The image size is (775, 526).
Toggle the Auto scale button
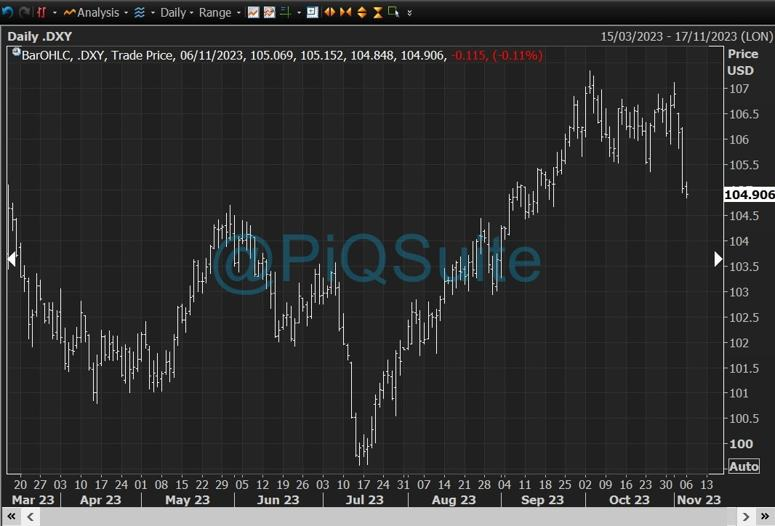[743, 466]
